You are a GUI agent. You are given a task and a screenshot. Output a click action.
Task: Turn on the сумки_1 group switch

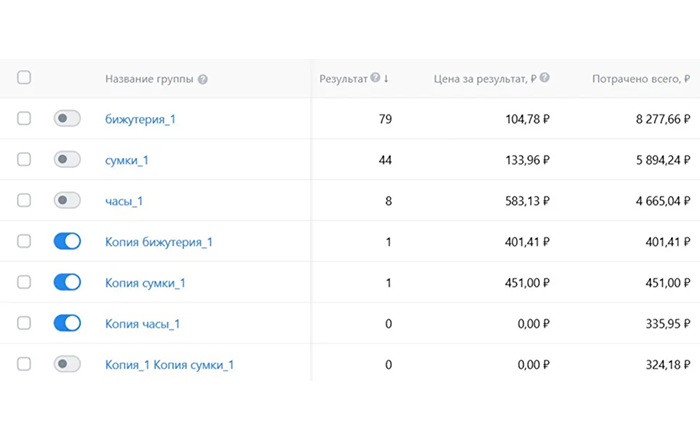[x=67, y=160]
